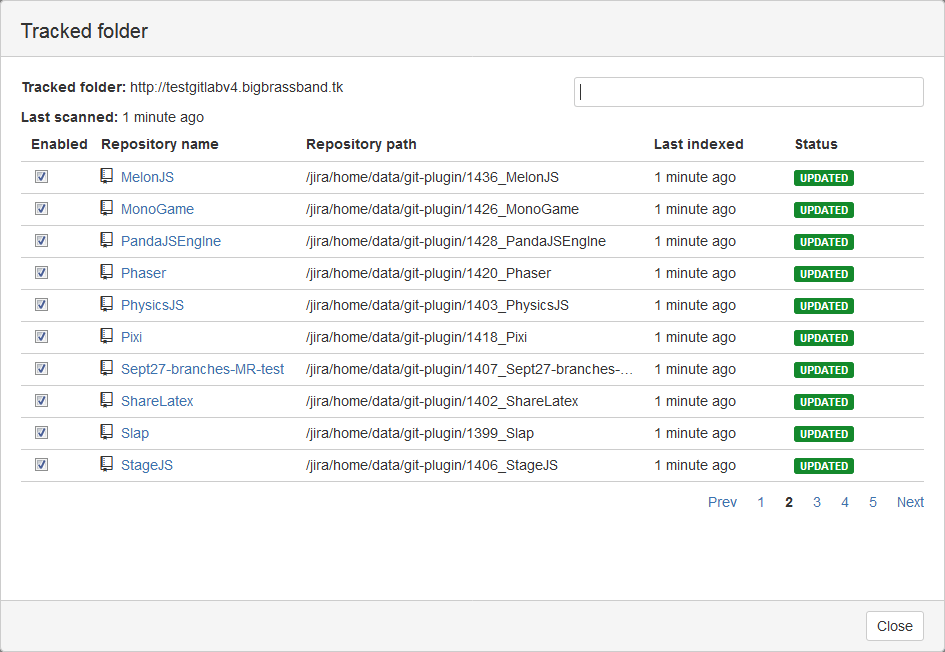Click the path /jira/home/data/git-plugin/1403_PhysicsJS
The width and height of the screenshot is (945, 652).
(437, 305)
